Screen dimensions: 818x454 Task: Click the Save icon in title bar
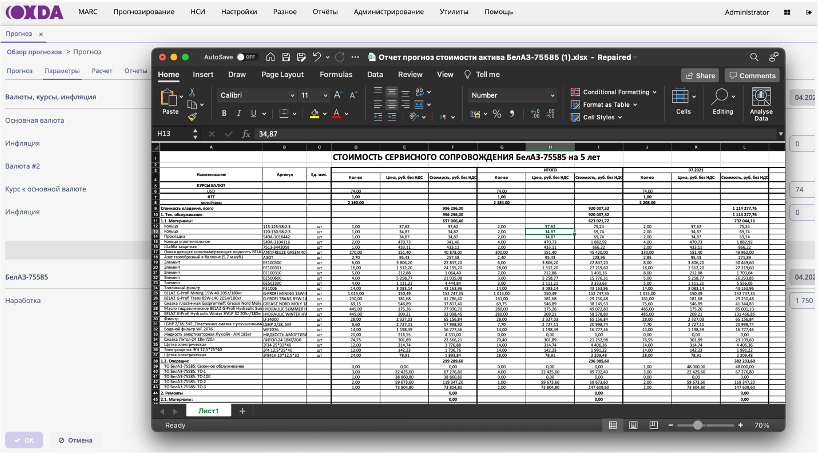click(284, 57)
